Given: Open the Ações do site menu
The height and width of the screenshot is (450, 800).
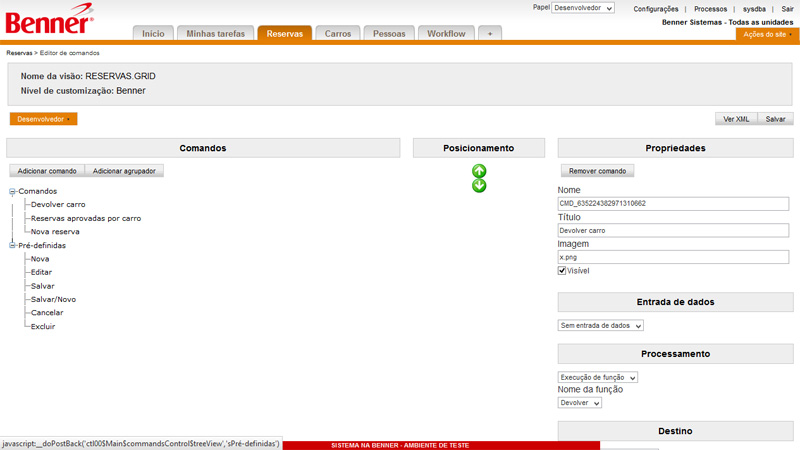Looking at the screenshot, I should click(767, 34).
